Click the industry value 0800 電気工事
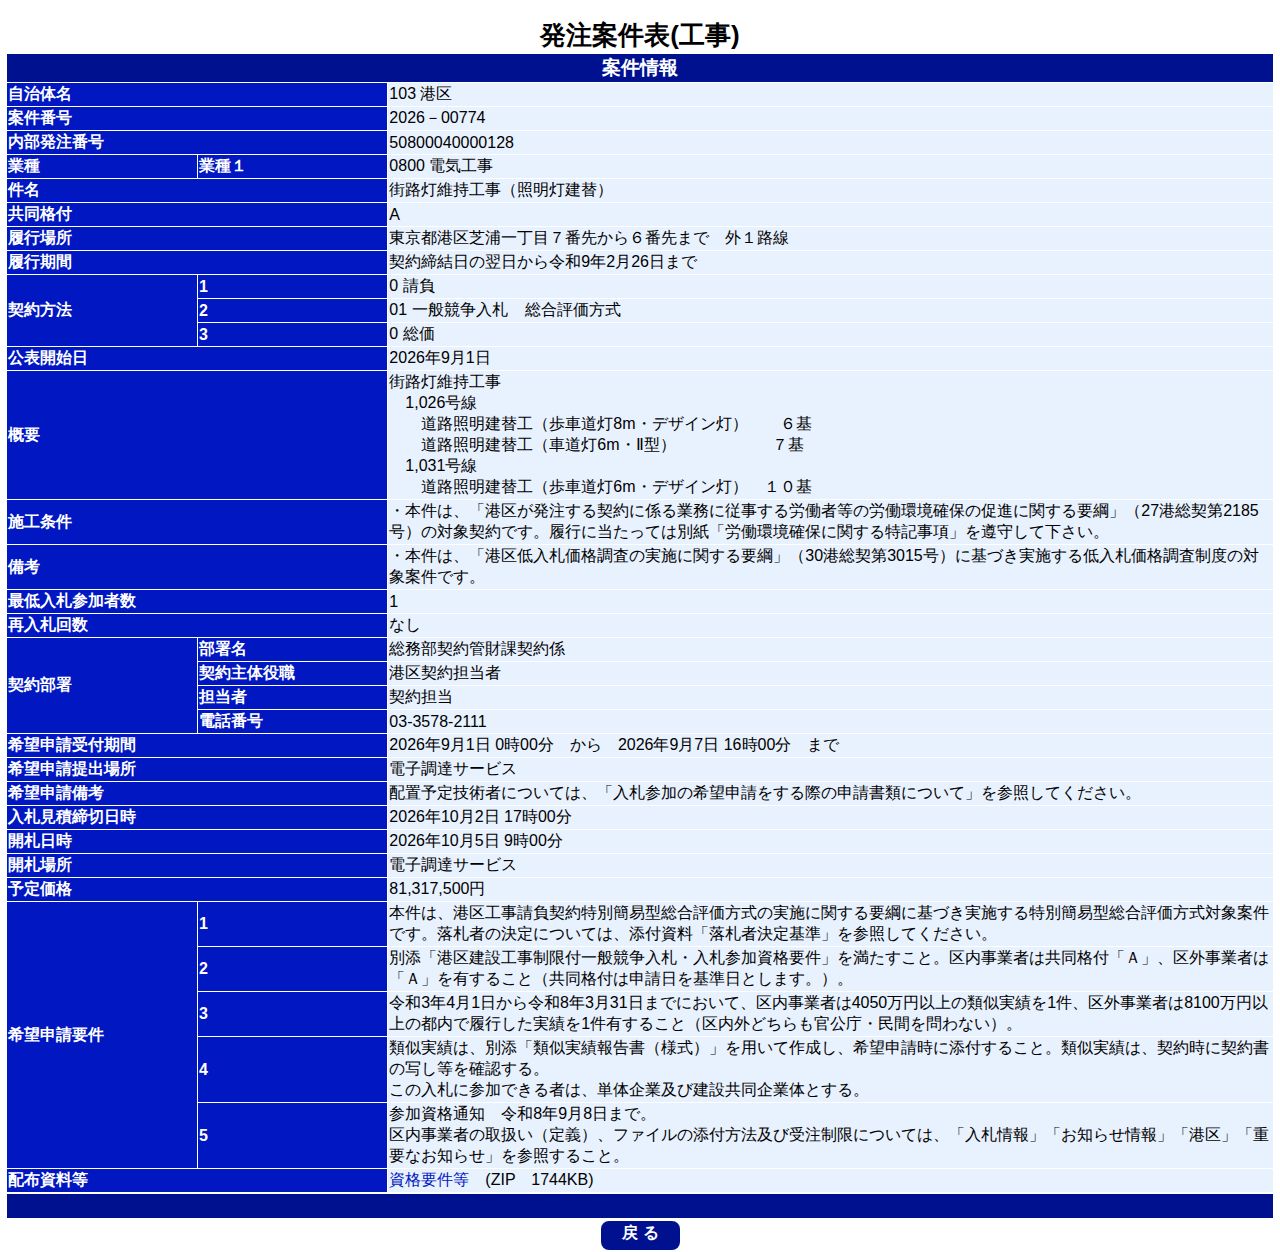The width and height of the screenshot is (1280, 1252). pyautogui.click(x=440, y=166)
